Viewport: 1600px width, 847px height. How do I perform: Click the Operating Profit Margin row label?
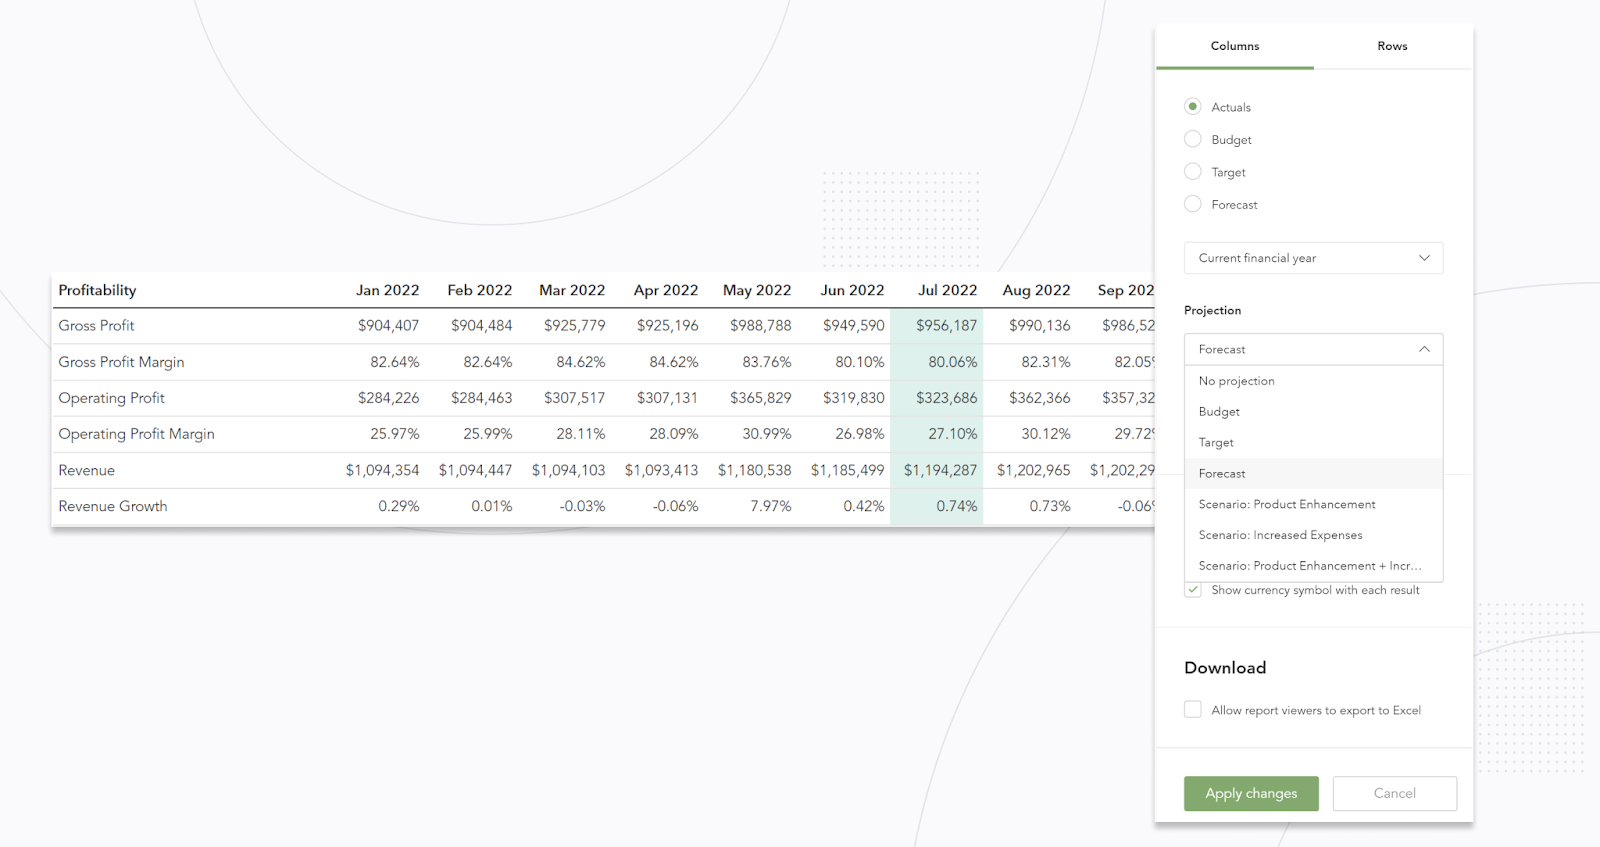(136, 434)
